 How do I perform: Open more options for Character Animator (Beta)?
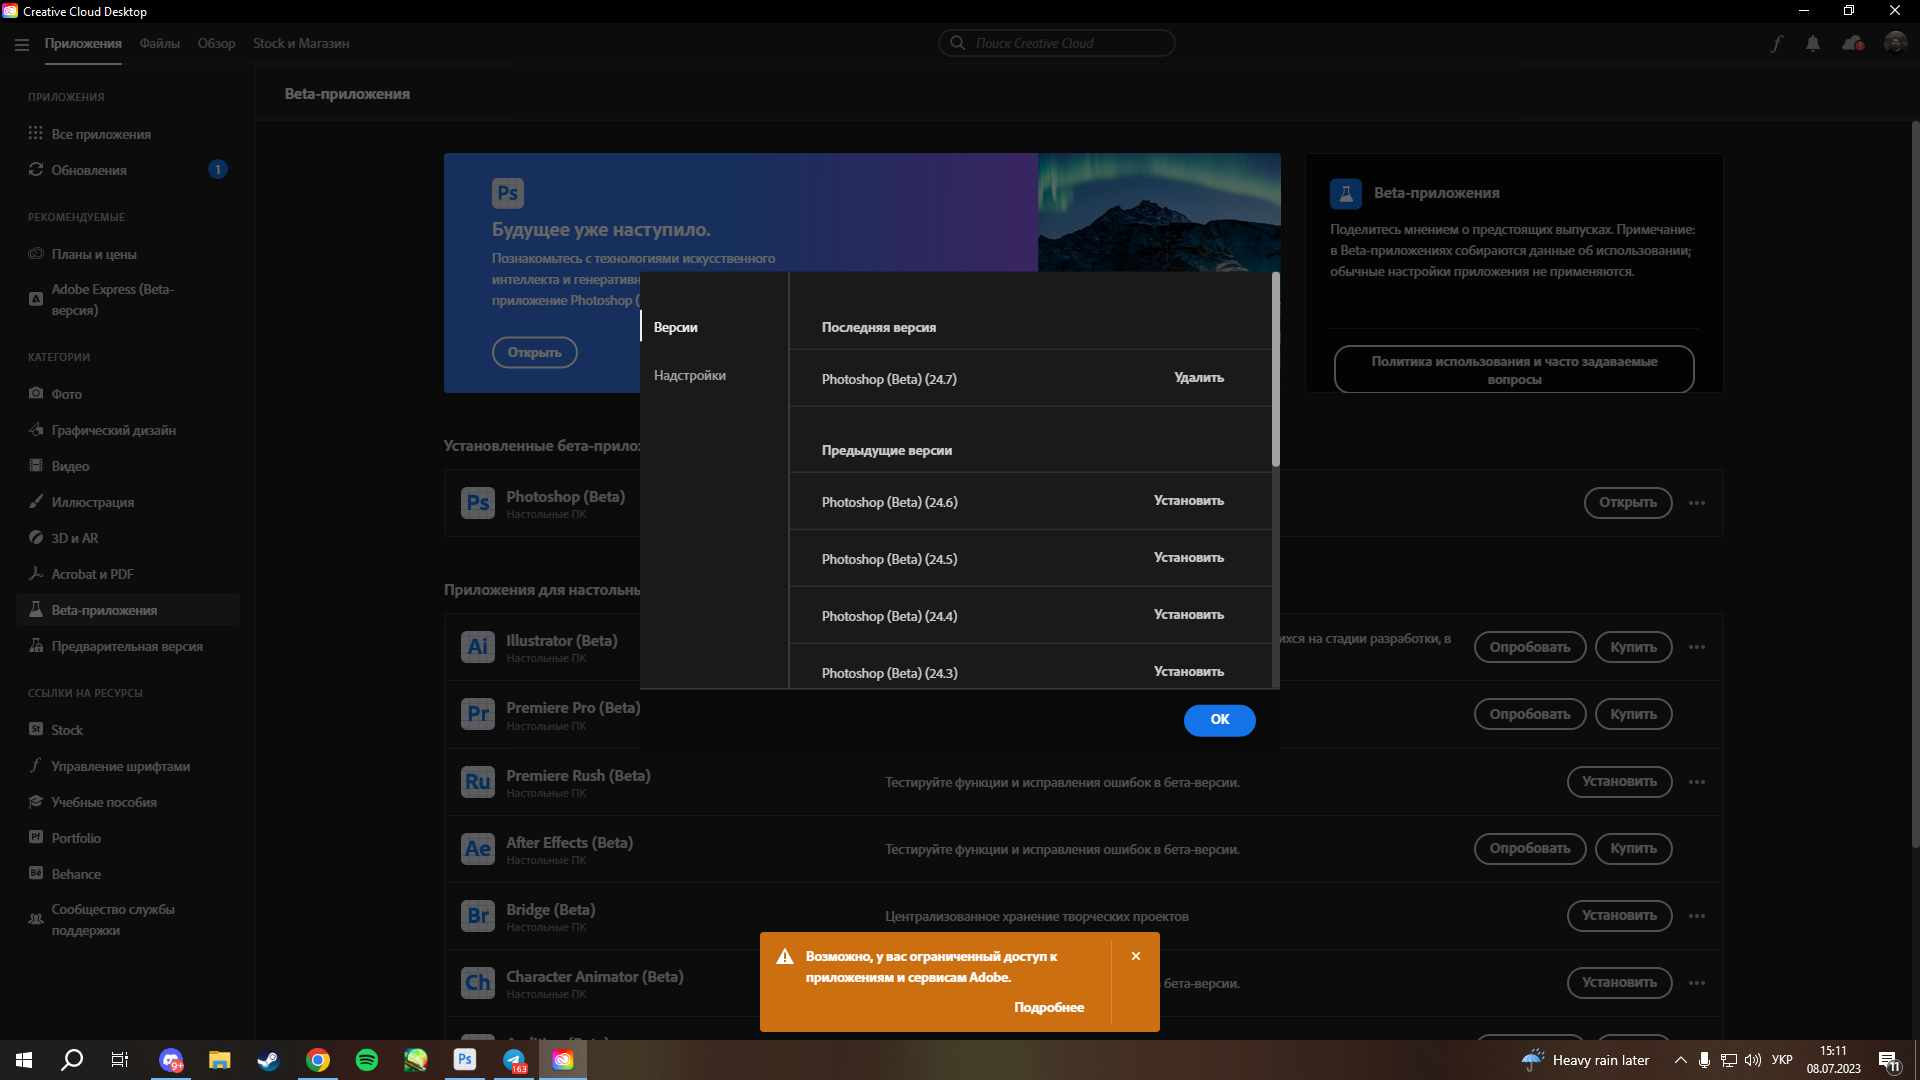[x=1697, y=983]
